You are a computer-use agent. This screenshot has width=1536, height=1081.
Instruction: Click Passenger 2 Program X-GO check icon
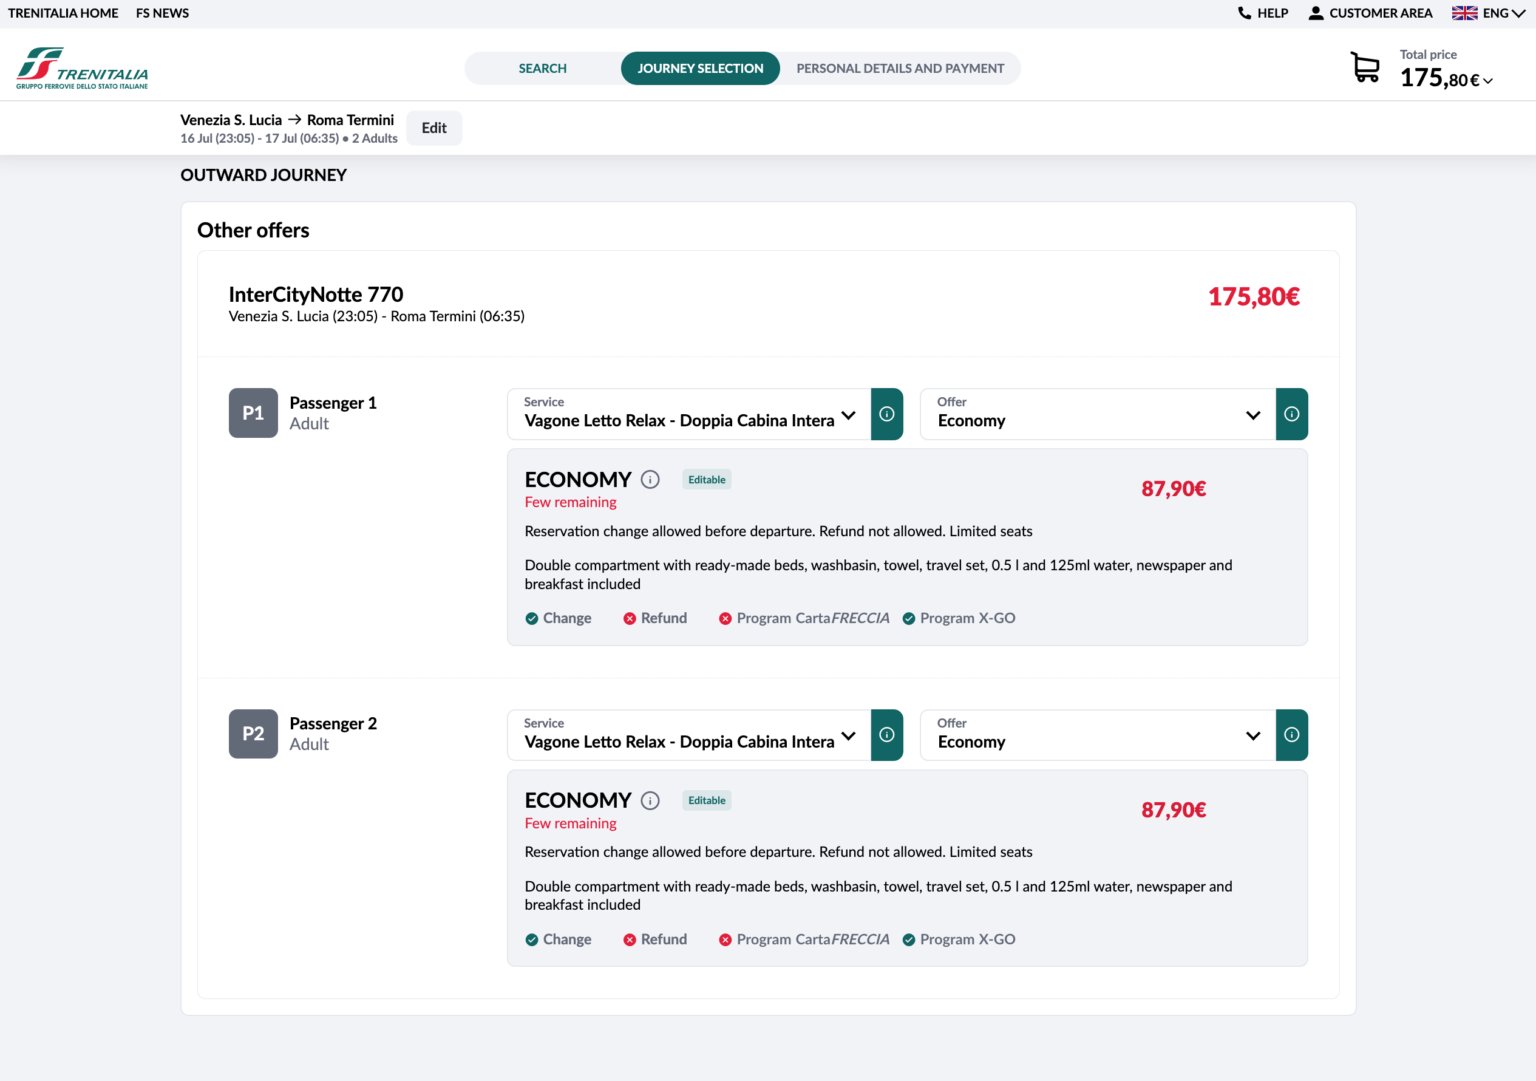(x=909, y=939)
